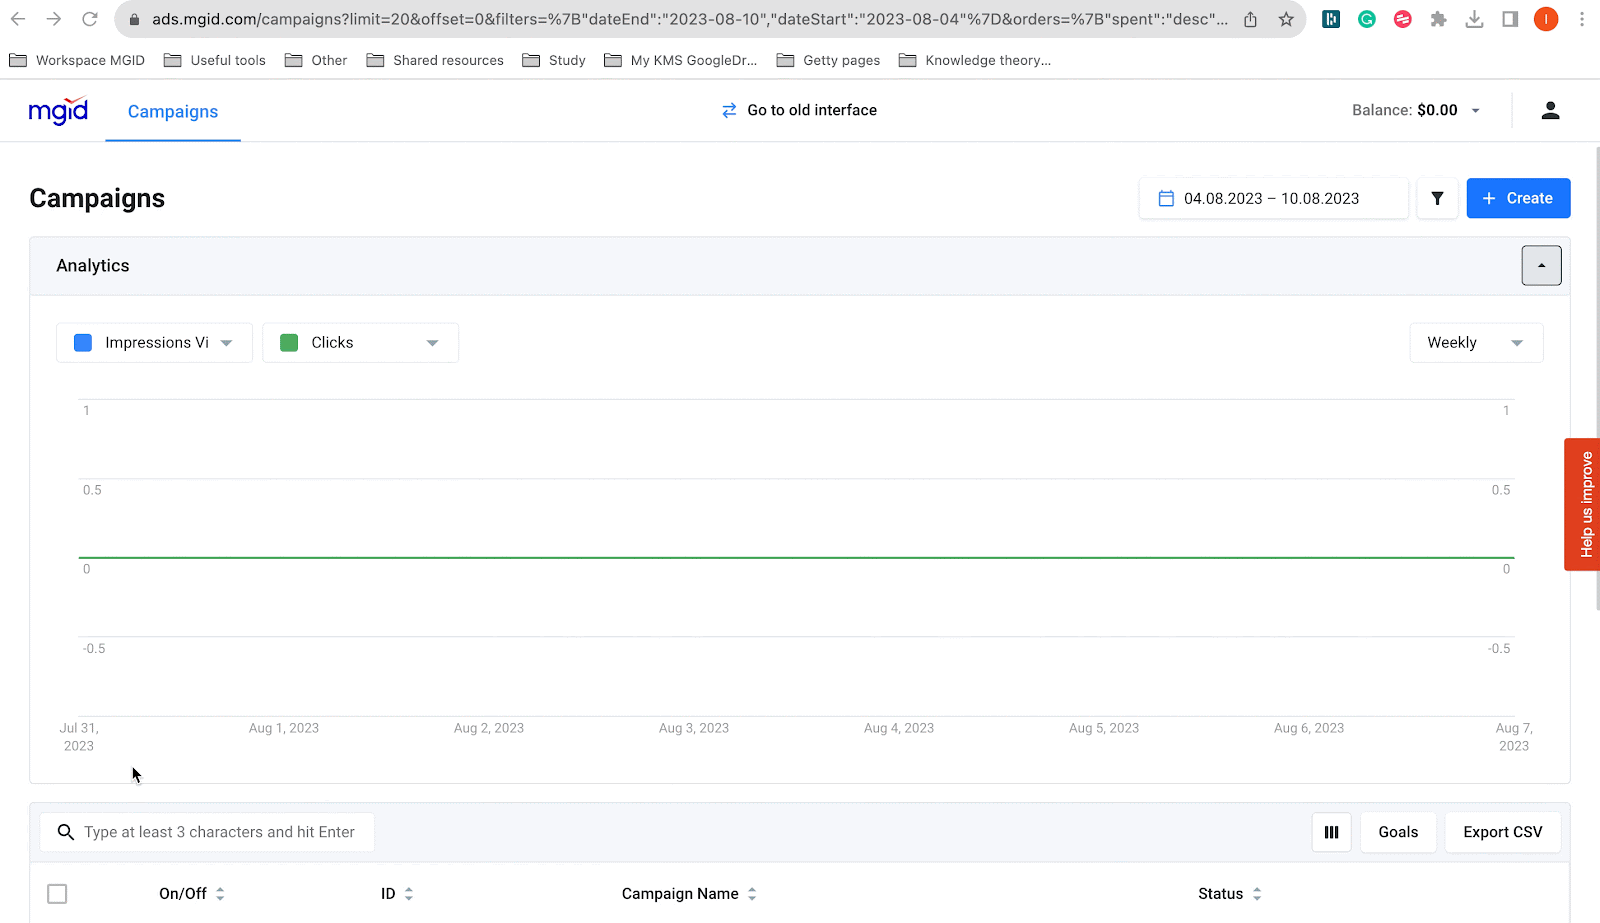
Task: Click the search magnifier icon
Action: point(65,832)
